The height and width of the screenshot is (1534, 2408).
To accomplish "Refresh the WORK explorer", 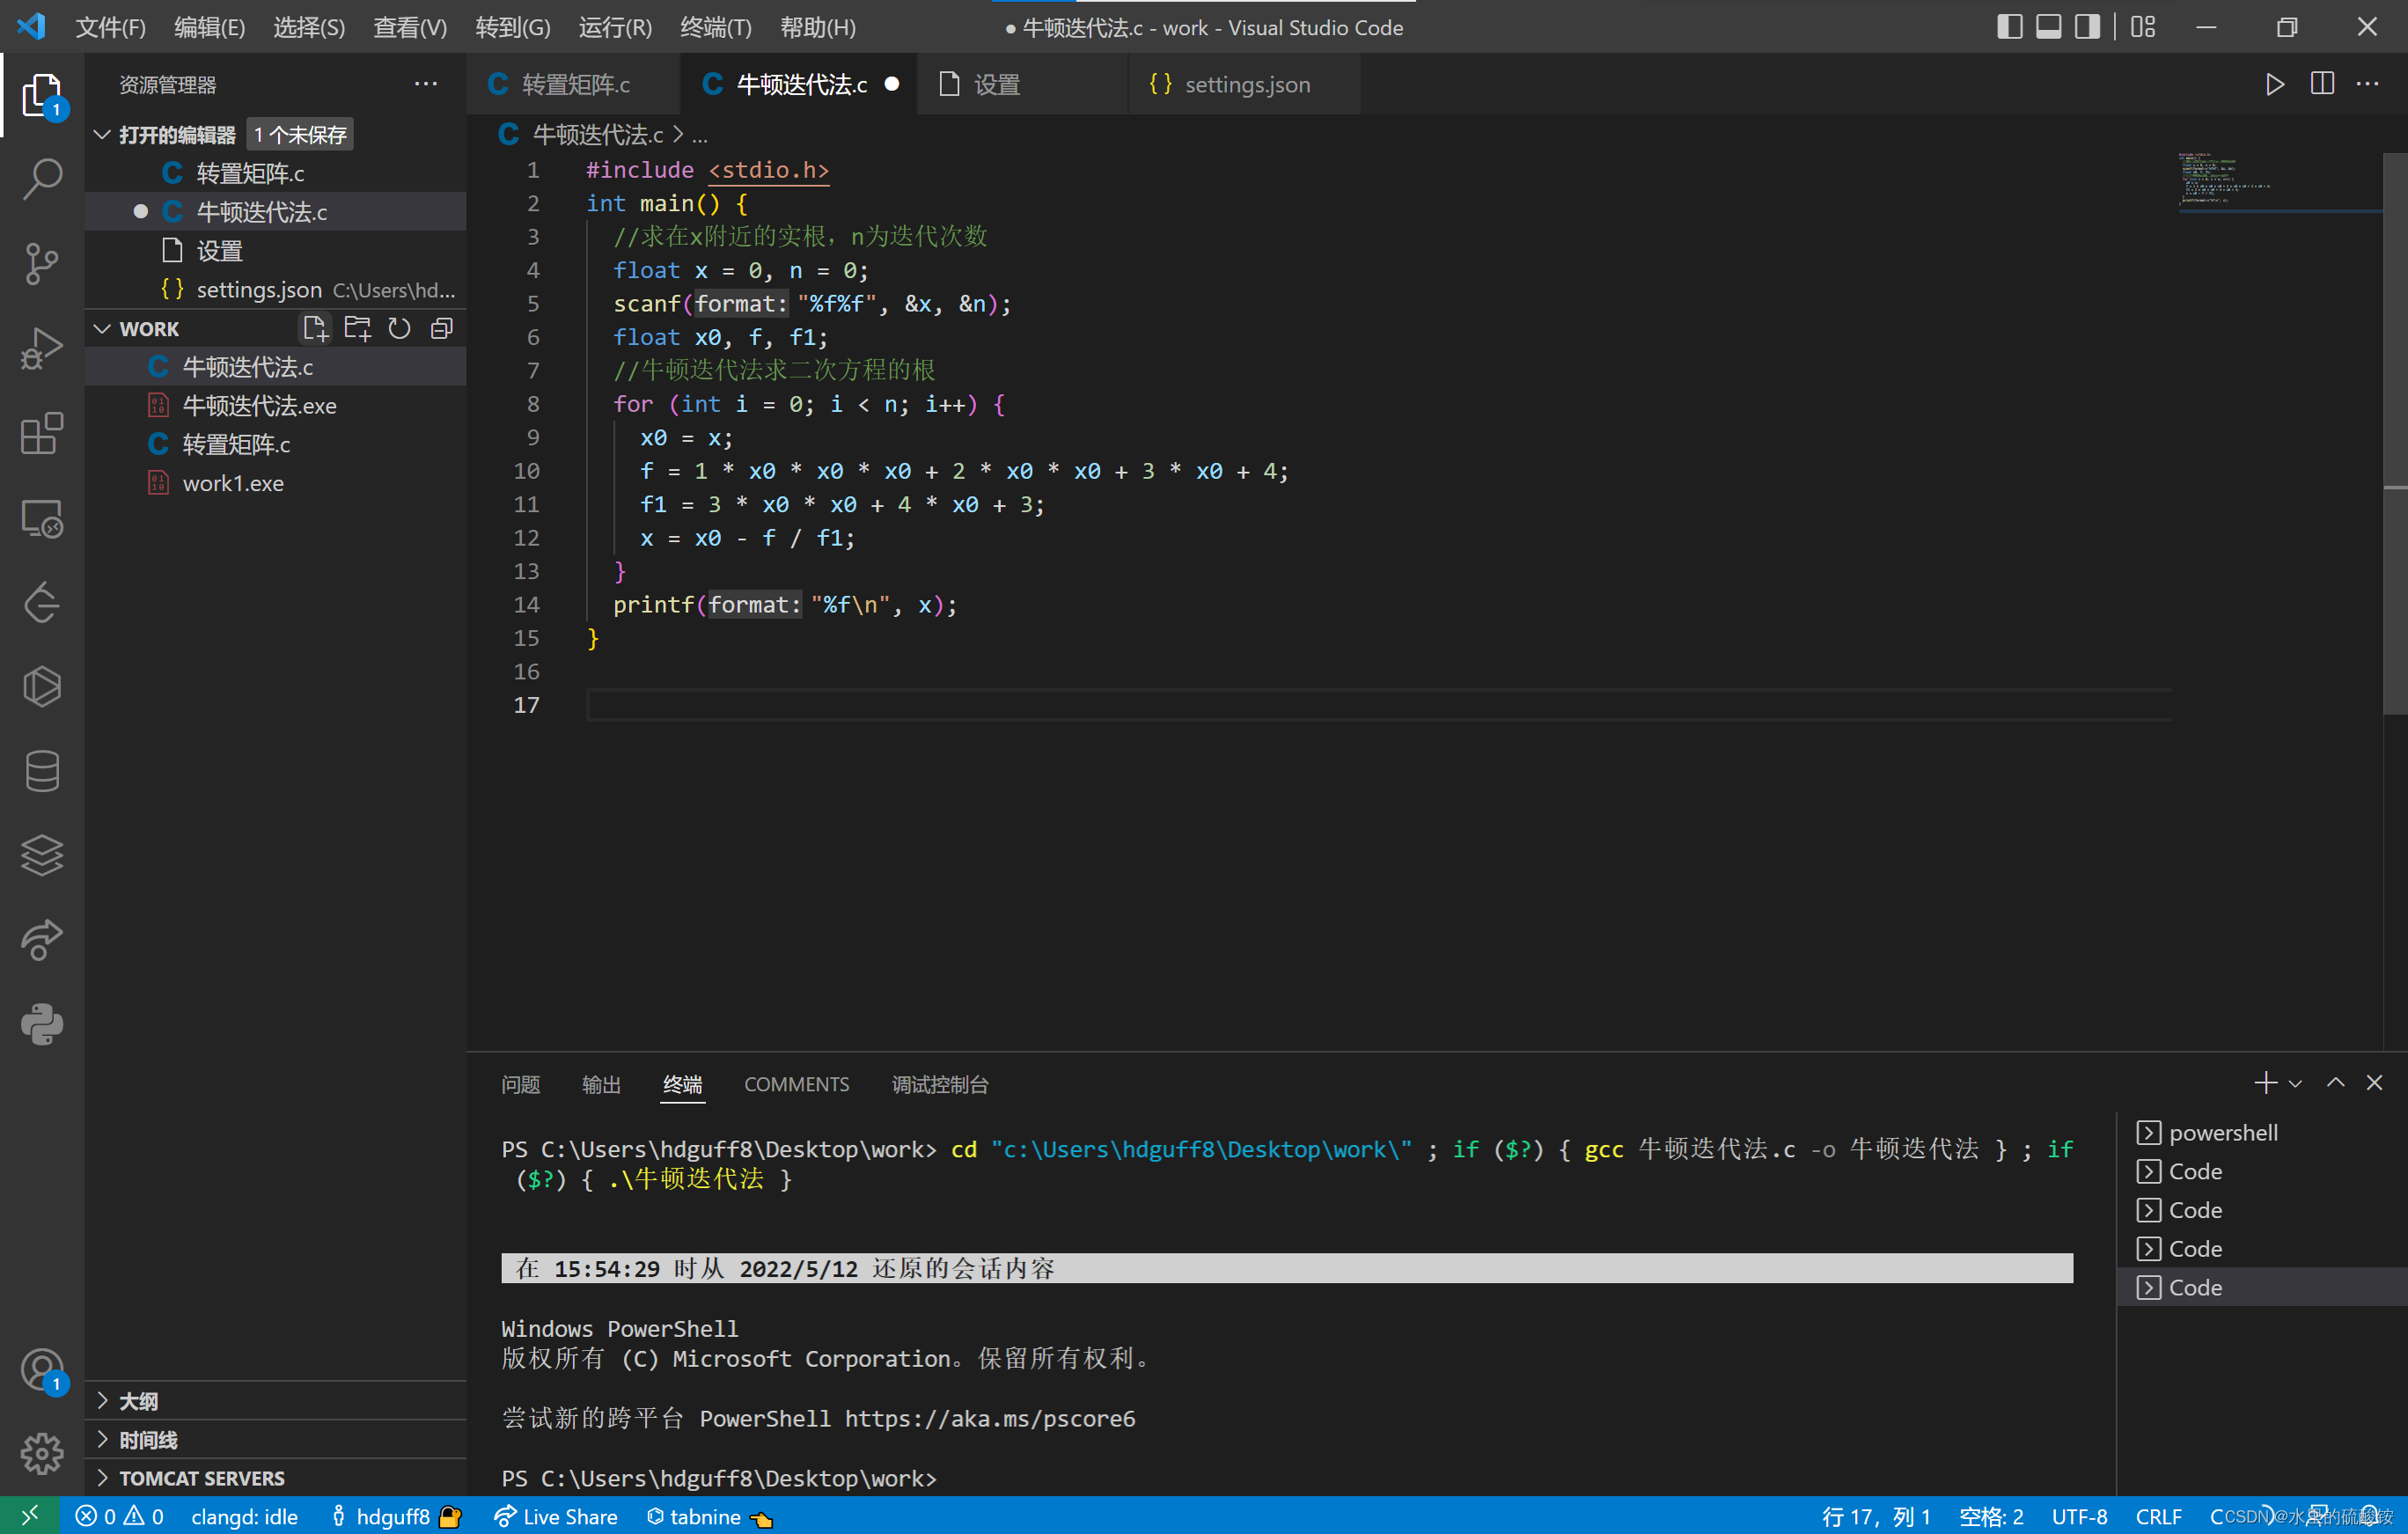I will click(398, 327).
